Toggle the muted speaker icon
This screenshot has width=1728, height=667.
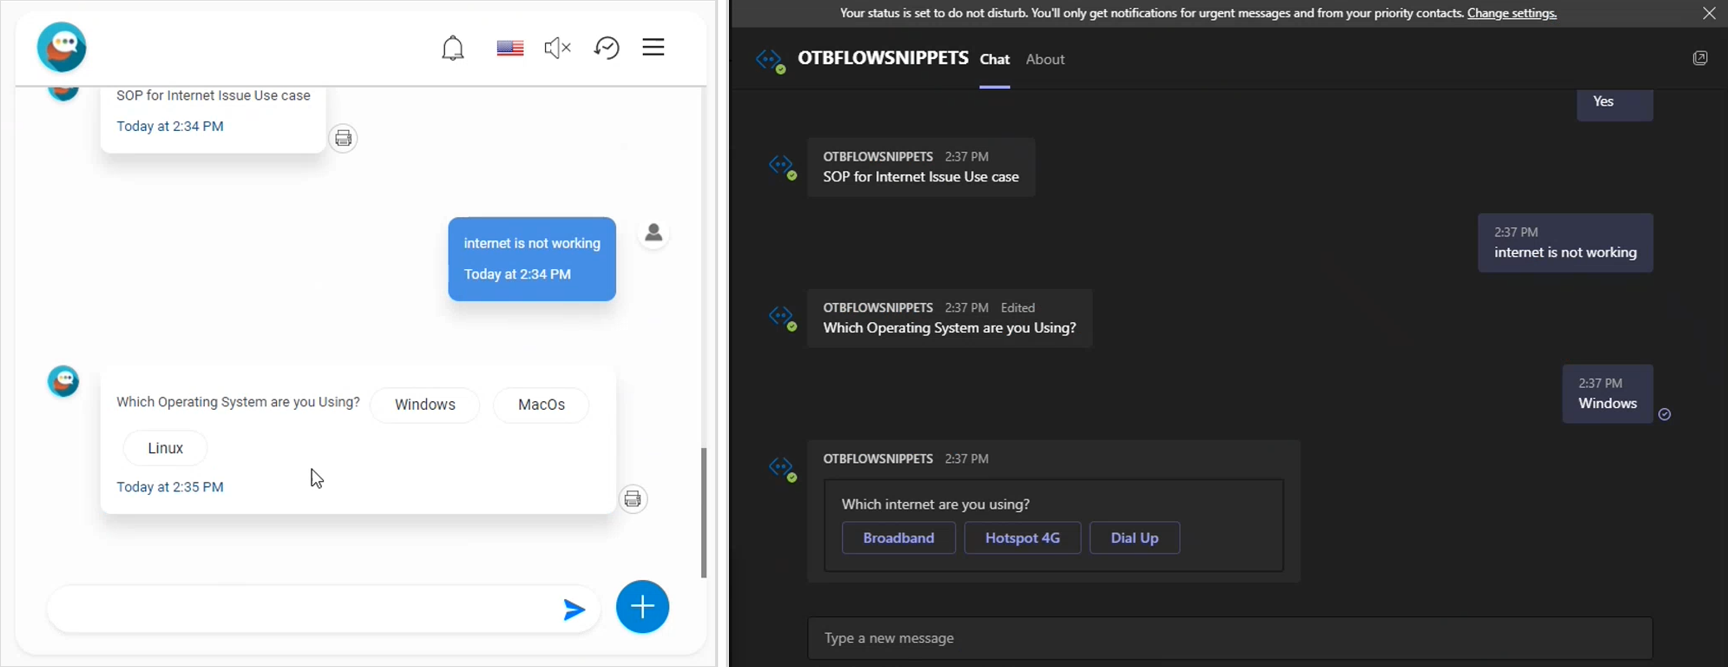point(557,48)
